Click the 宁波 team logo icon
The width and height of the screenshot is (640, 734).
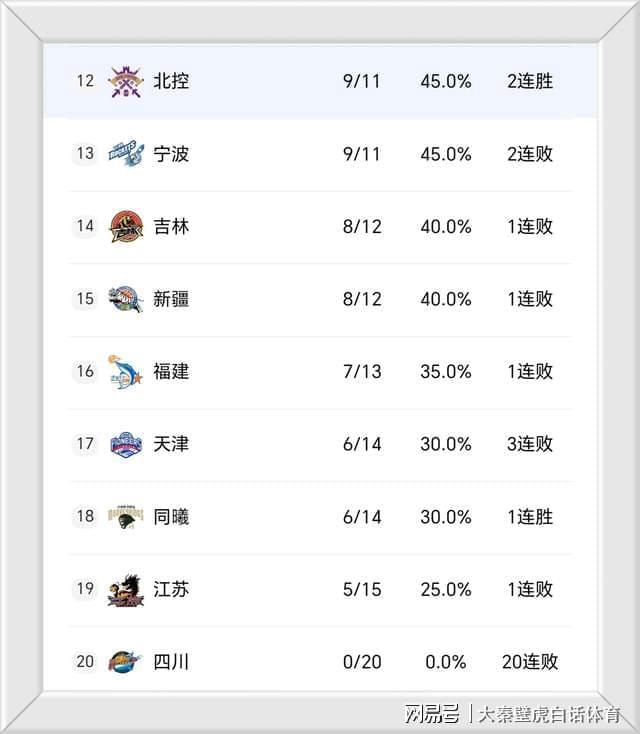[126, 154]
